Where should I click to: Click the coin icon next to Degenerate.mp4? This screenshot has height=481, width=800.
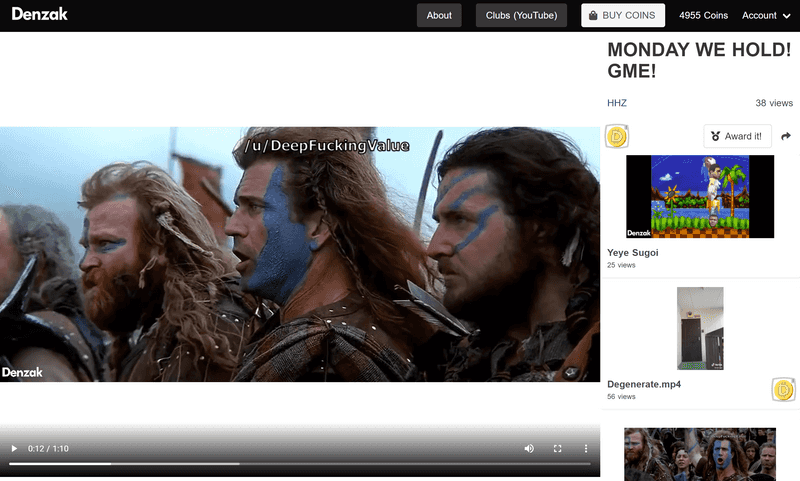(x=784, y=389)
